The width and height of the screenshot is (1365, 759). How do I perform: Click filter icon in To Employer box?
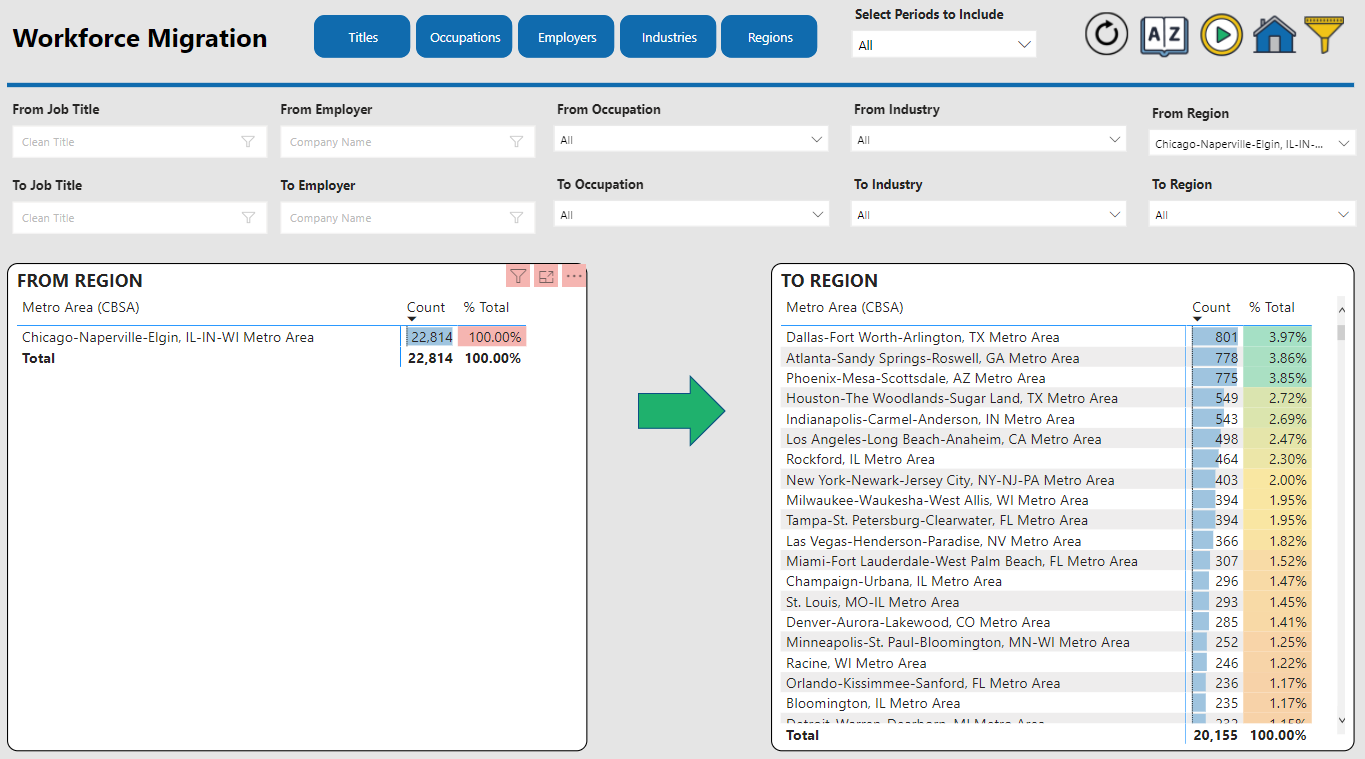click(x=516, y=218)
